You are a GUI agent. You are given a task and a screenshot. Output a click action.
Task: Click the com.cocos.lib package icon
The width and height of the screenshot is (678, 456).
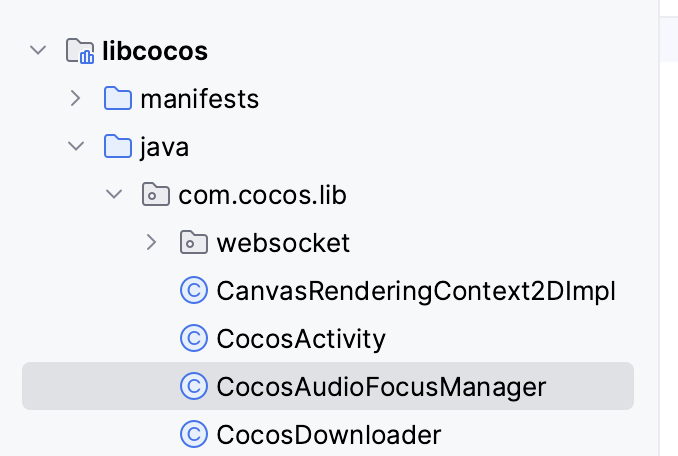tap(156, 195)
